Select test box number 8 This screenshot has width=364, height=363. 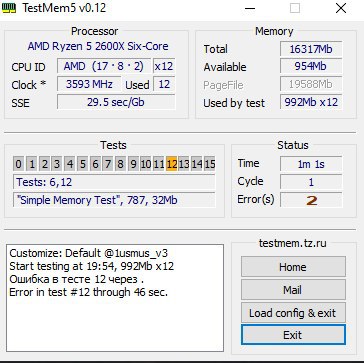click(x=120, y=164)
